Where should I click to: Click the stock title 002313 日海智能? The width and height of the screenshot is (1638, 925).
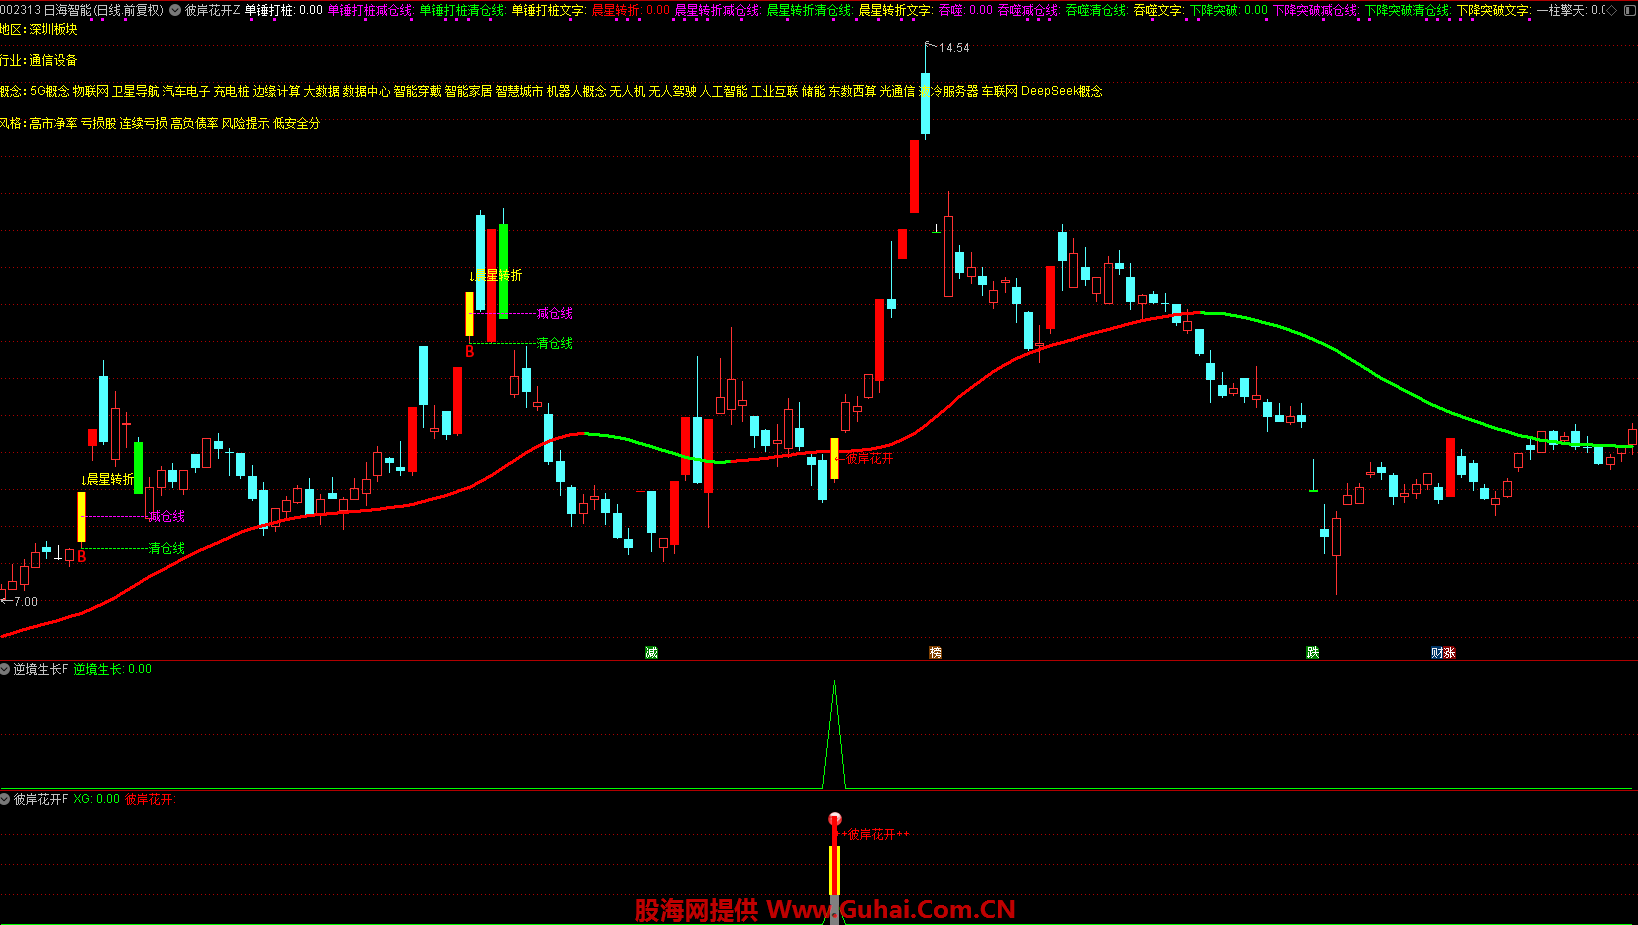point(46,10)
